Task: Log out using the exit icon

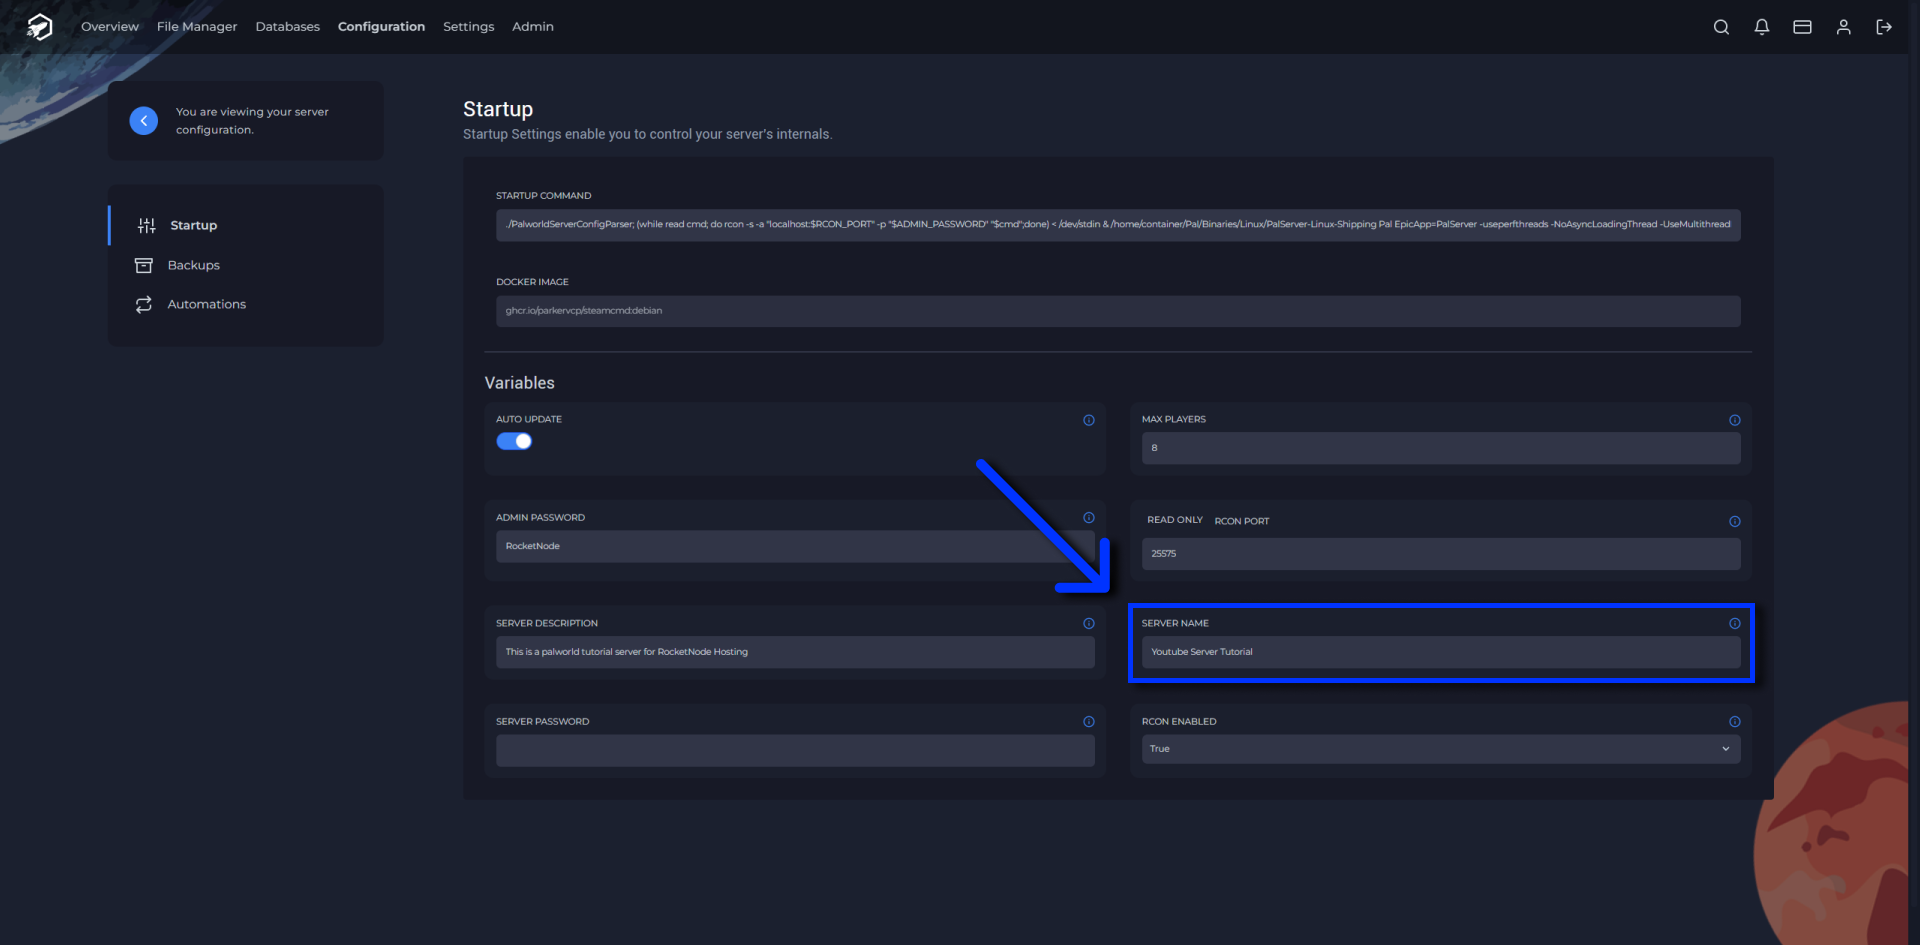Action: (1884, 27)
